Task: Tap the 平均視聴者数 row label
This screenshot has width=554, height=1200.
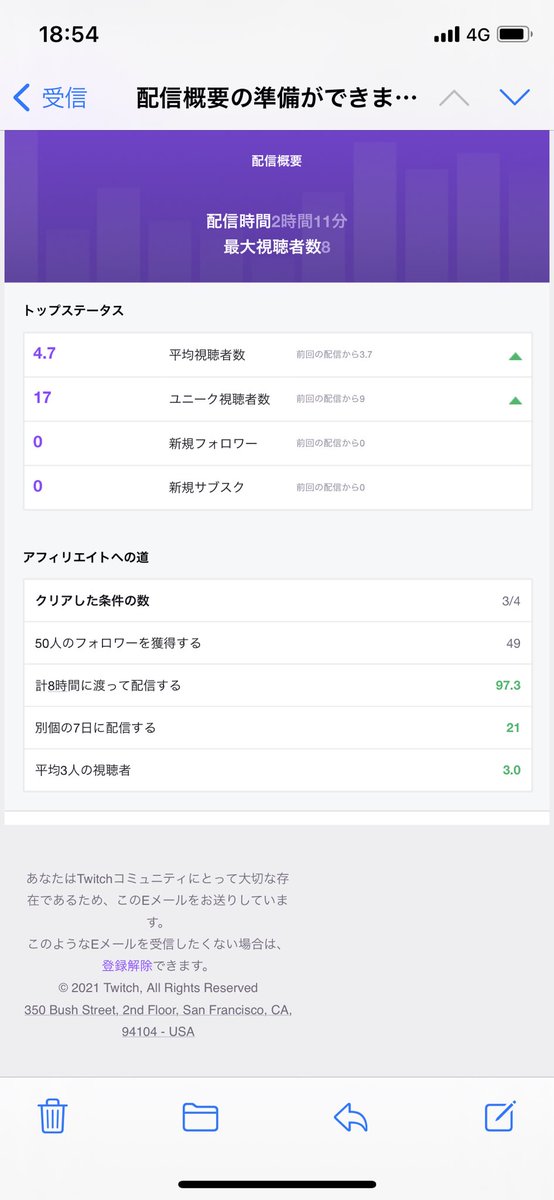Action: [207, 354]
